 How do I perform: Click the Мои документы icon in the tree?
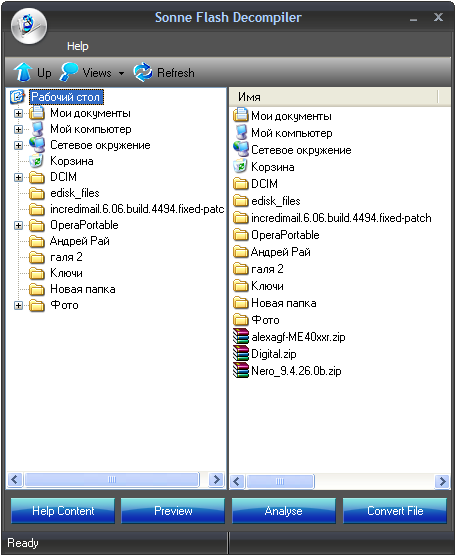(x=37, y=113)
